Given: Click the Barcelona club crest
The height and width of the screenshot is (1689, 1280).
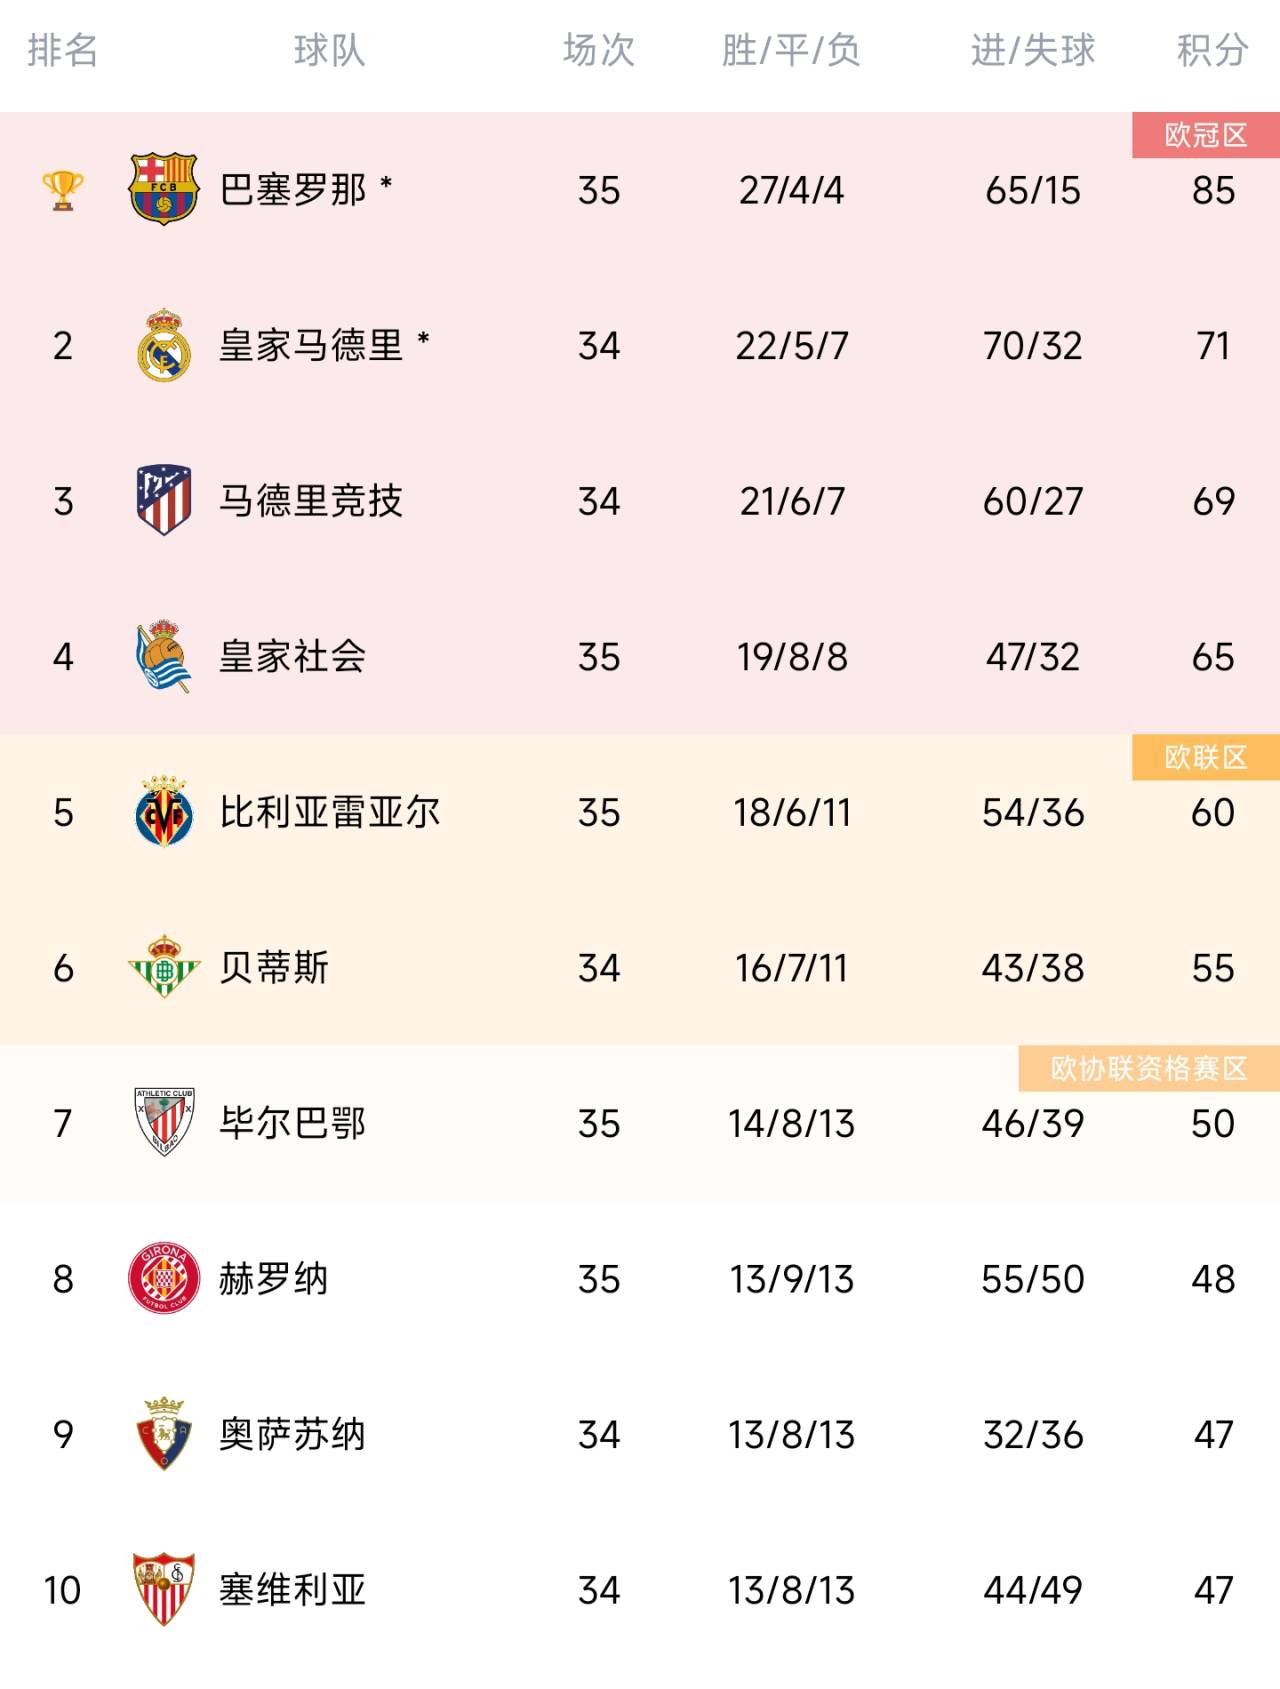Looking at the screenshot, I should 163,189.
